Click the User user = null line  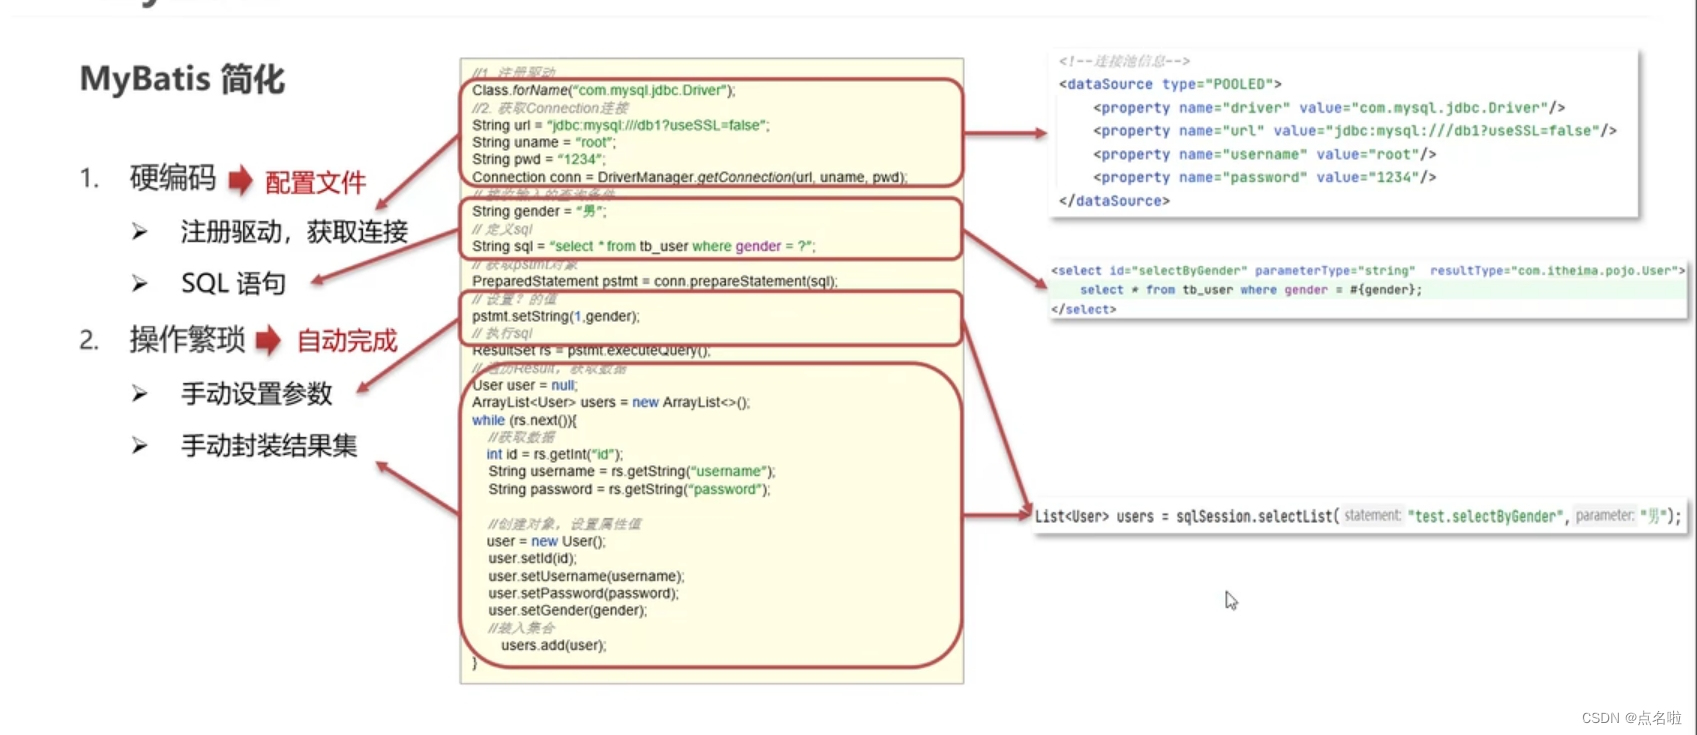pyautogui.click(x=524, y=385)
